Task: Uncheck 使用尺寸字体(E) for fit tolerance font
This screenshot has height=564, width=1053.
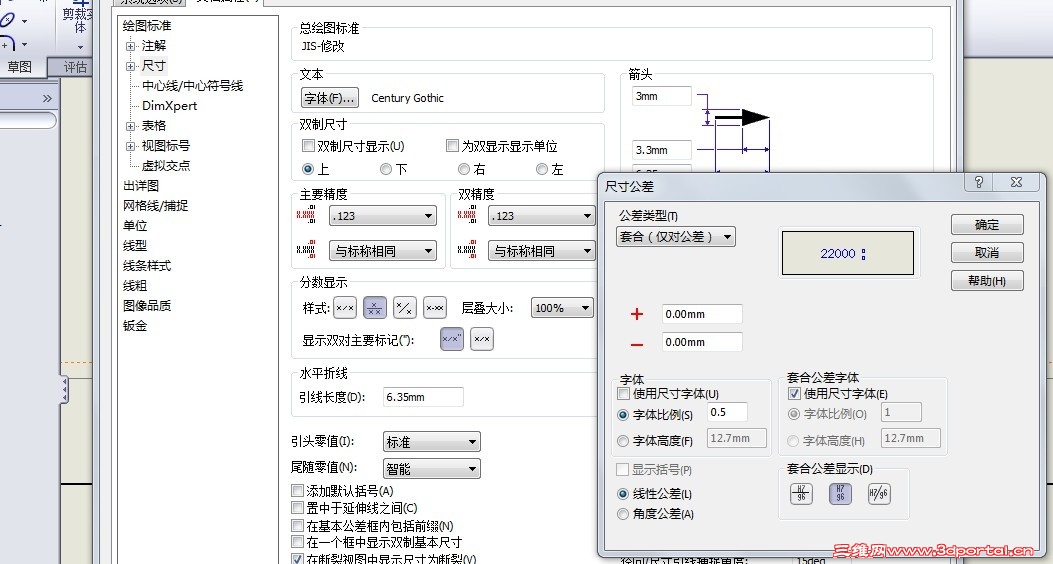Action: (794, 394)
